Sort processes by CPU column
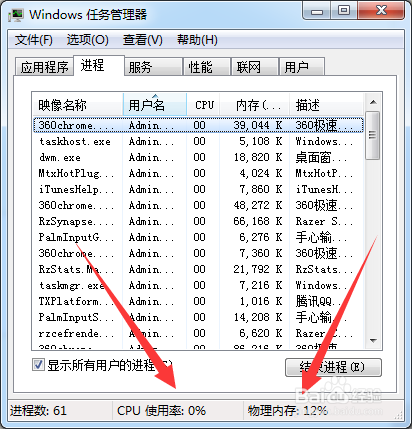This screenshot has height=429, width=412. point(203,105)
